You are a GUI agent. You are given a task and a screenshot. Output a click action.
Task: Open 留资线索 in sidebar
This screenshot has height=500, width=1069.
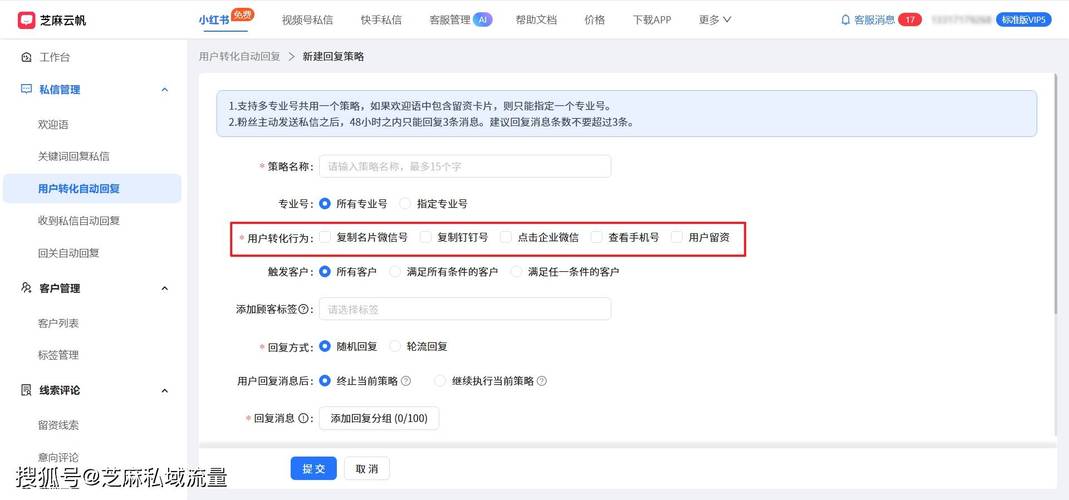[x=58, y=425]
